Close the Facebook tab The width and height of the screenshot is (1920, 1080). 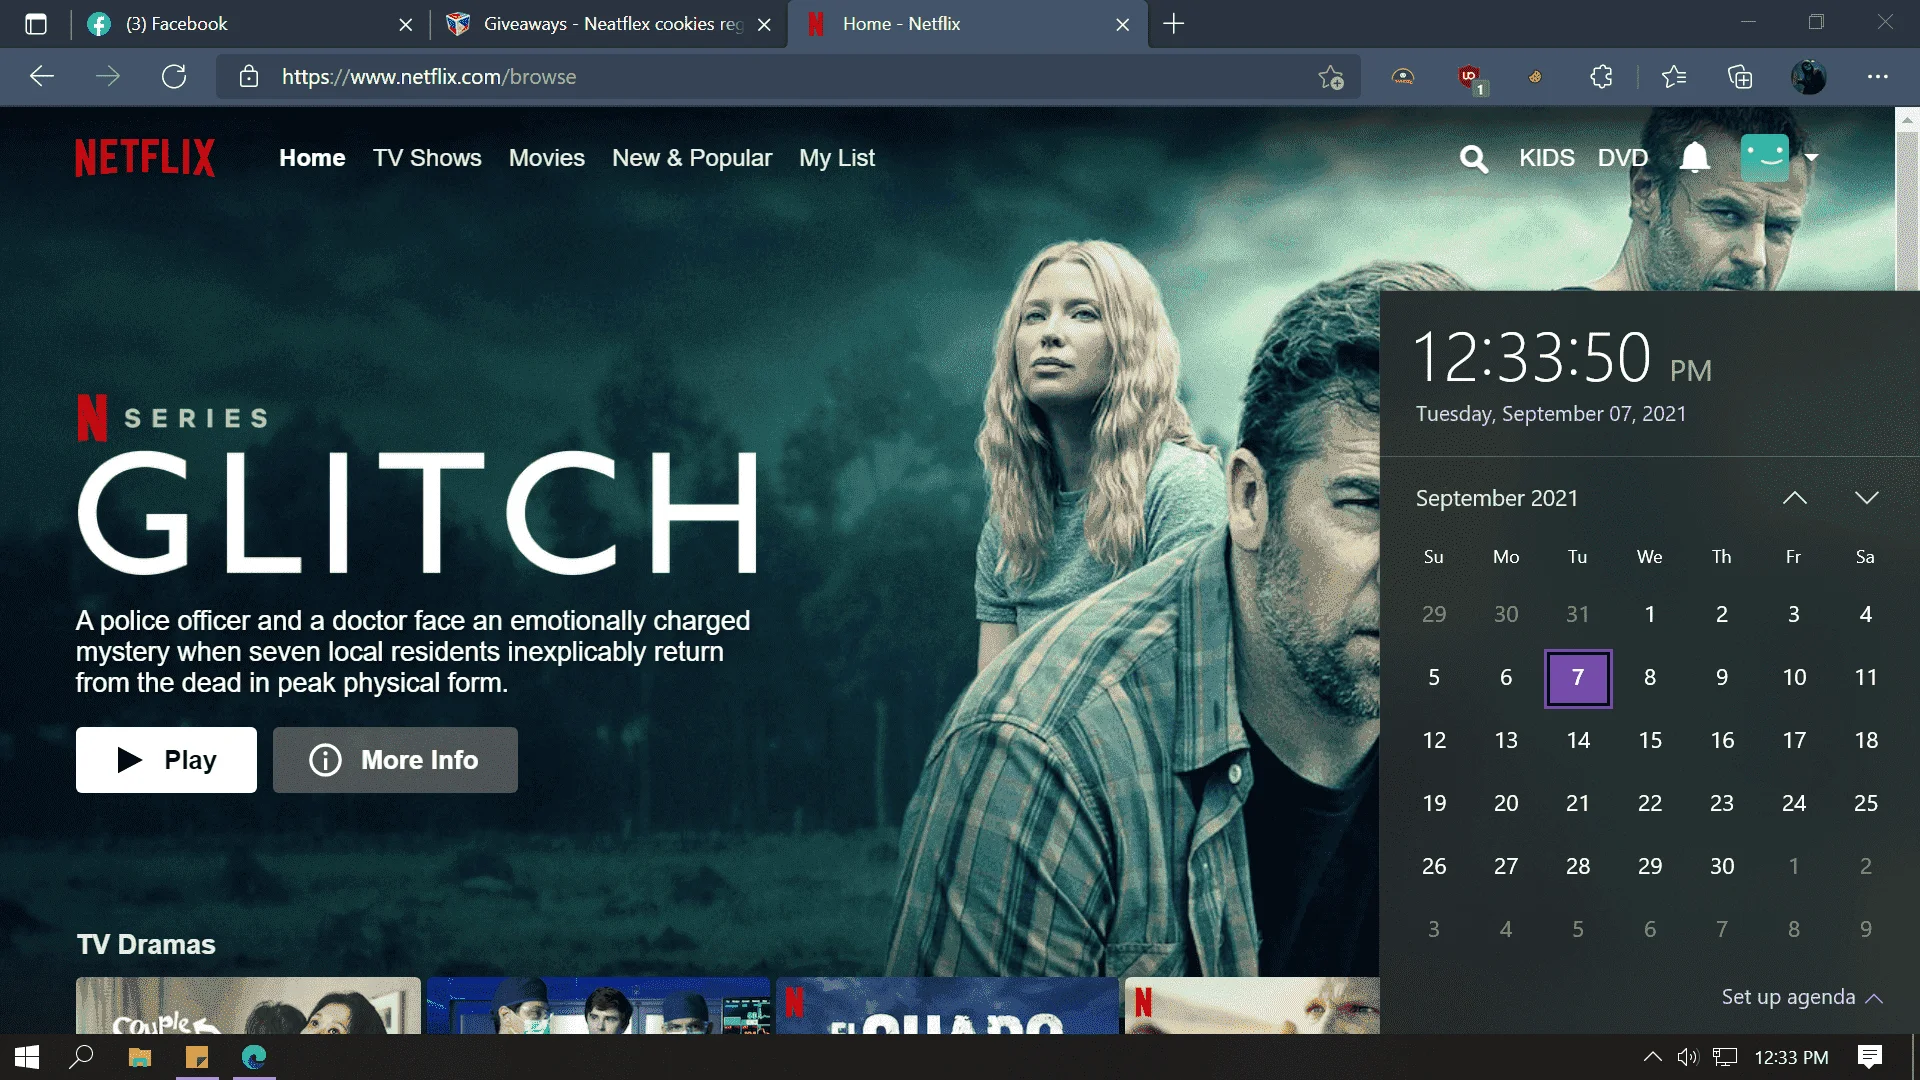[x=405, y=24]
